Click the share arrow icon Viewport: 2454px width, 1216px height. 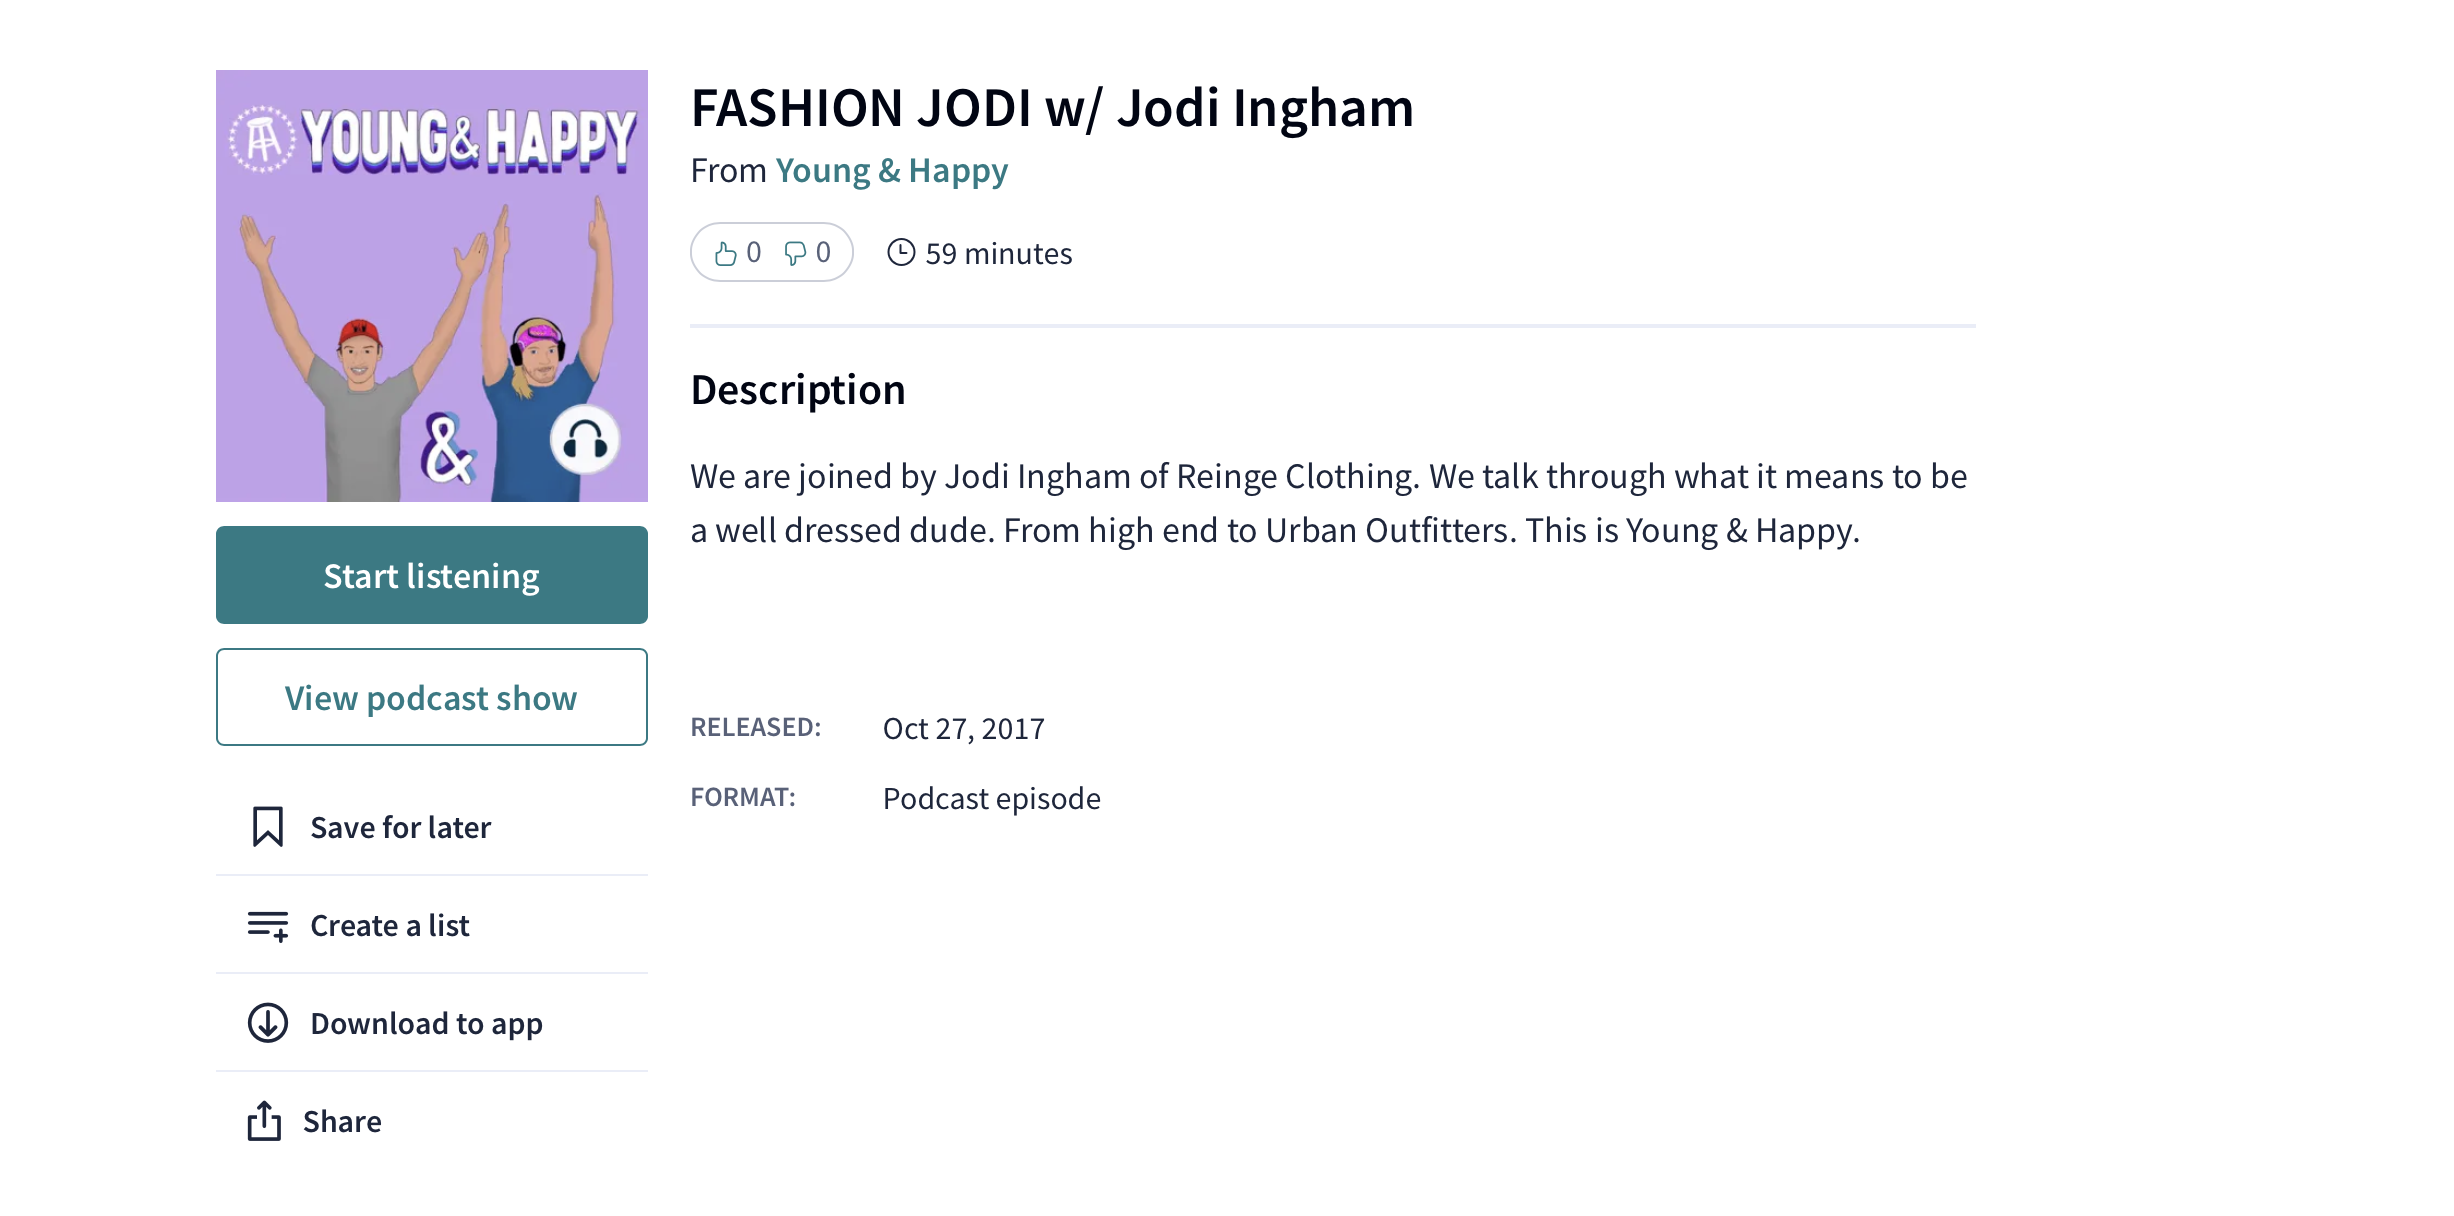(264, 1121)
